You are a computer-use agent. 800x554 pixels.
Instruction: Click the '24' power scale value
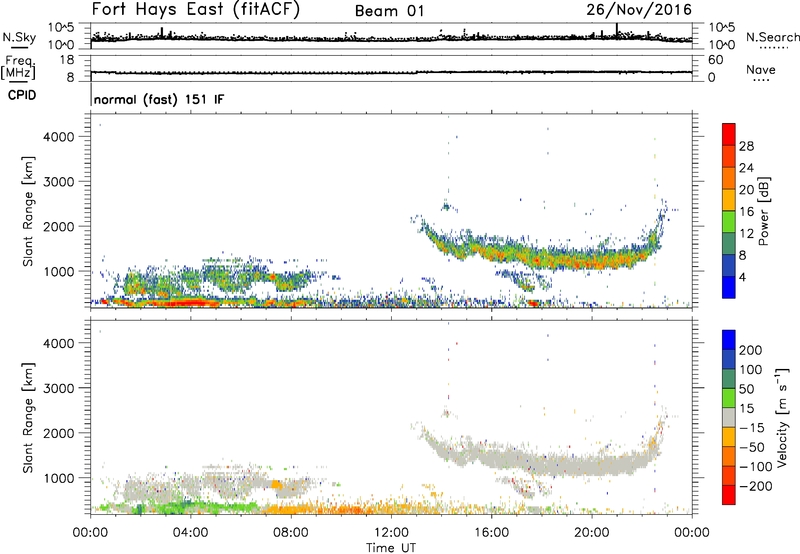click(746, 168)
